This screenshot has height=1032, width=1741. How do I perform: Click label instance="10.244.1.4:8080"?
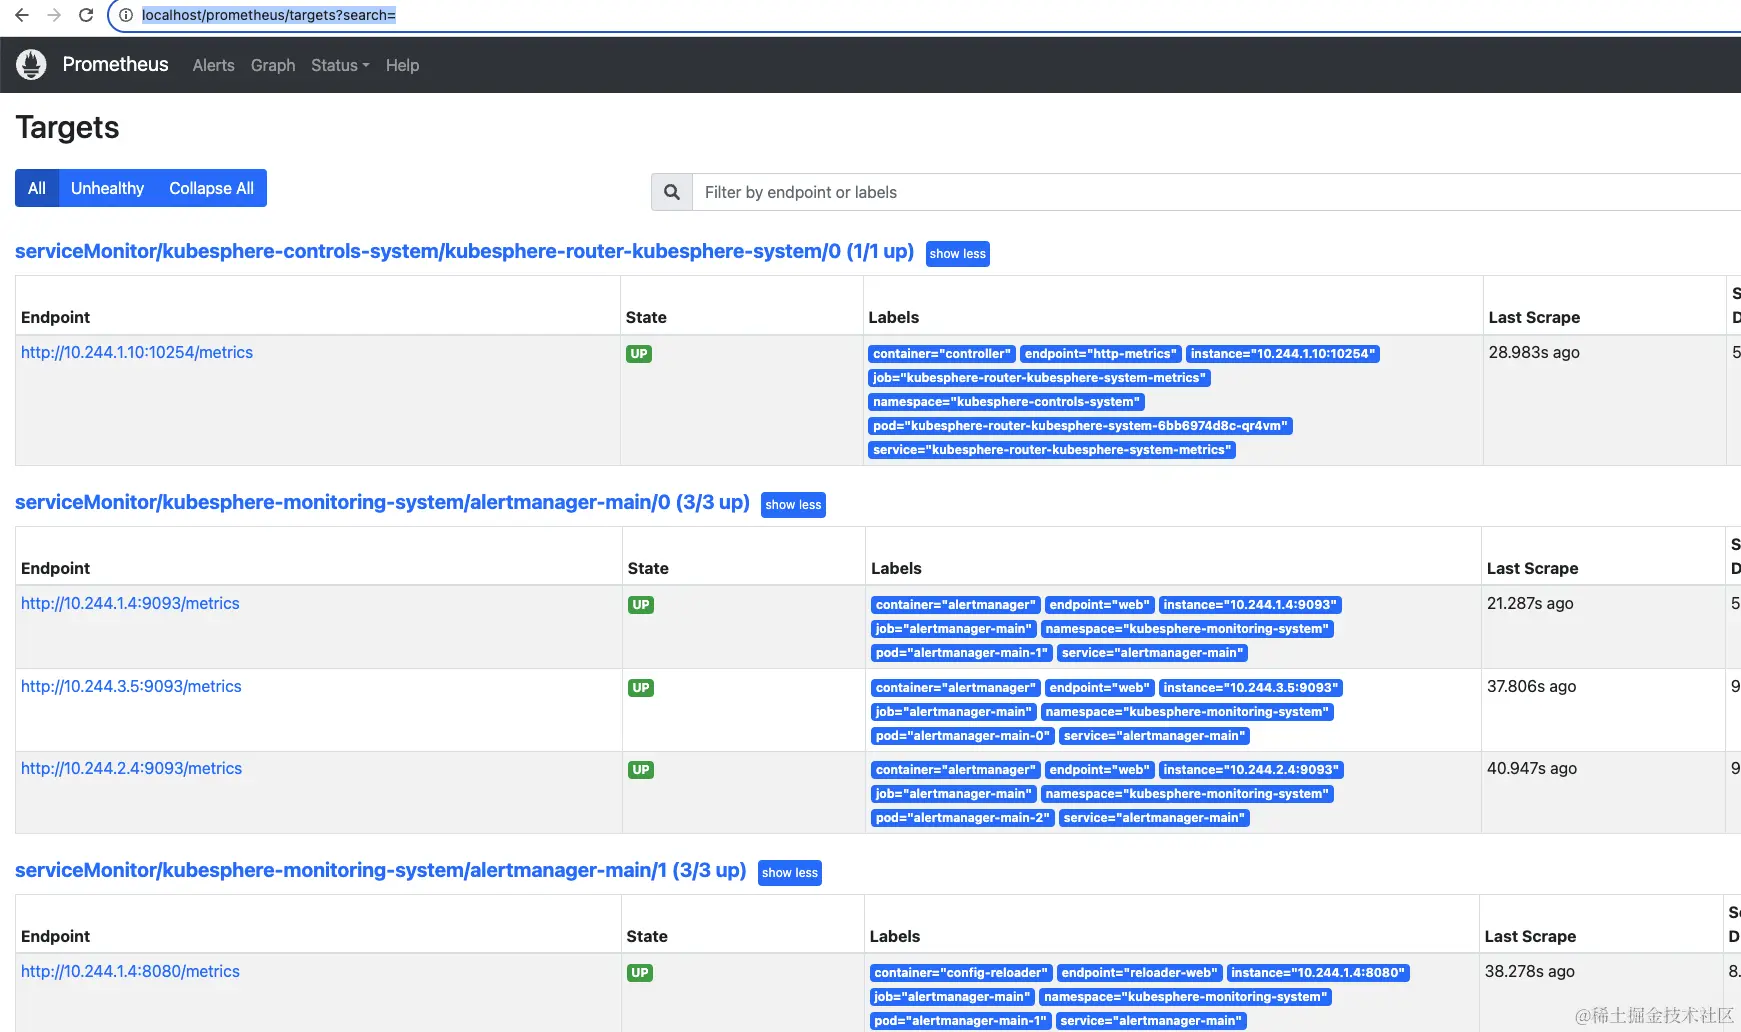pyautogui.click(x=1318, y=973)
